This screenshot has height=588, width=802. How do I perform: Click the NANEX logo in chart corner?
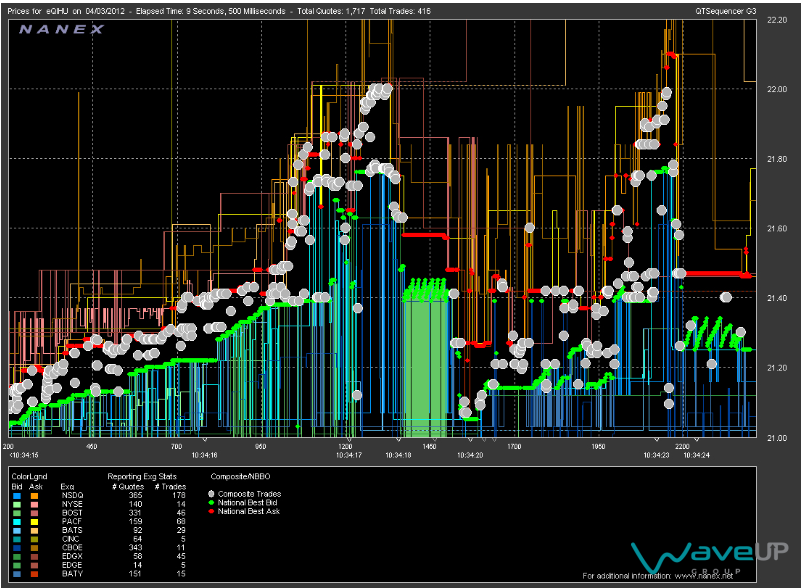click(62, 29)
